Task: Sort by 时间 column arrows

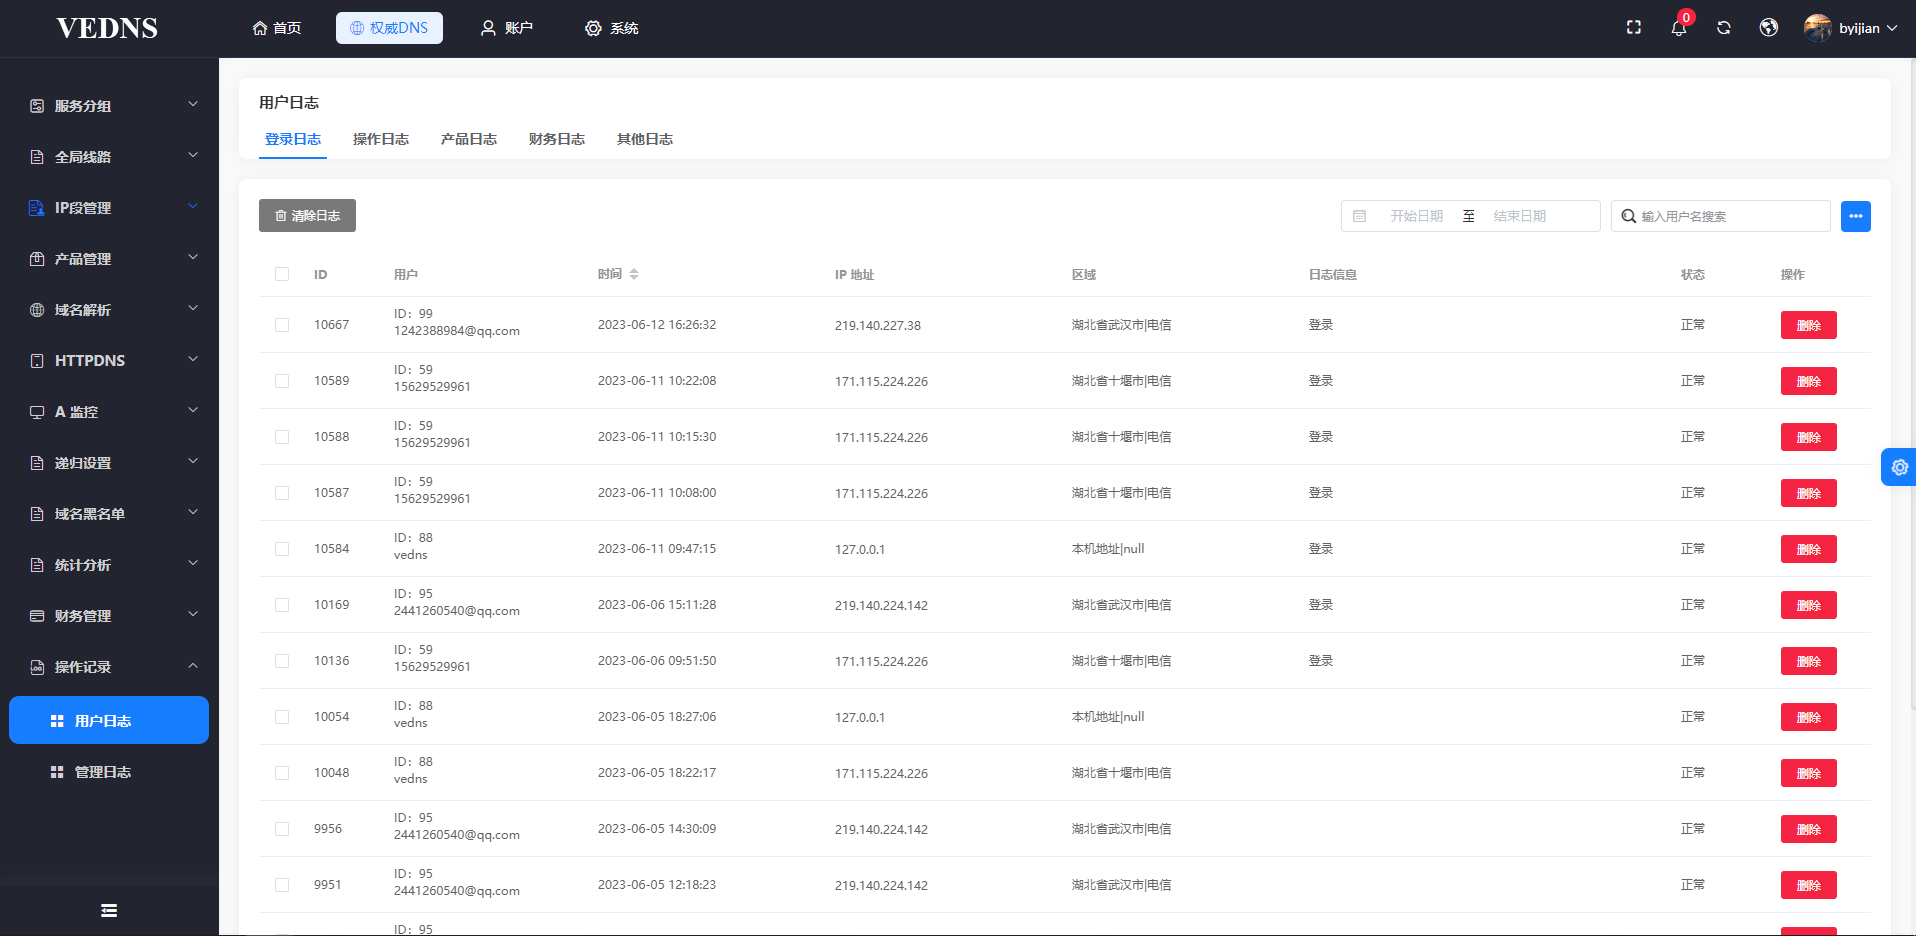Action: point(634,274)
